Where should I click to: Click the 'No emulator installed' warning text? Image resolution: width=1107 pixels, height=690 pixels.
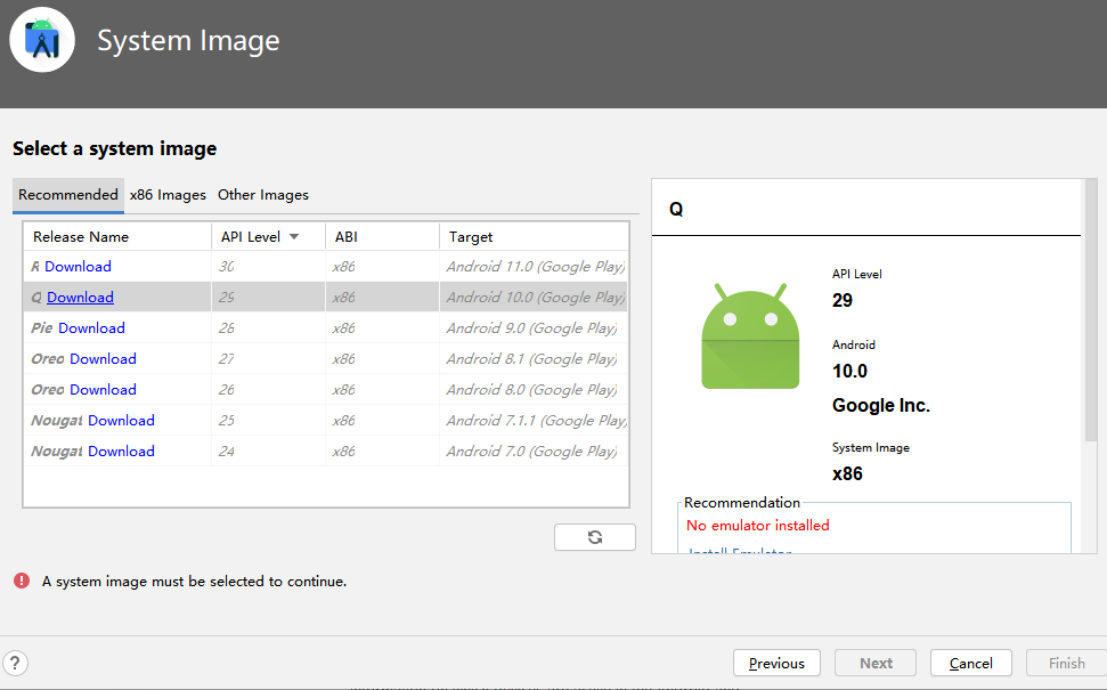[758, 525]
